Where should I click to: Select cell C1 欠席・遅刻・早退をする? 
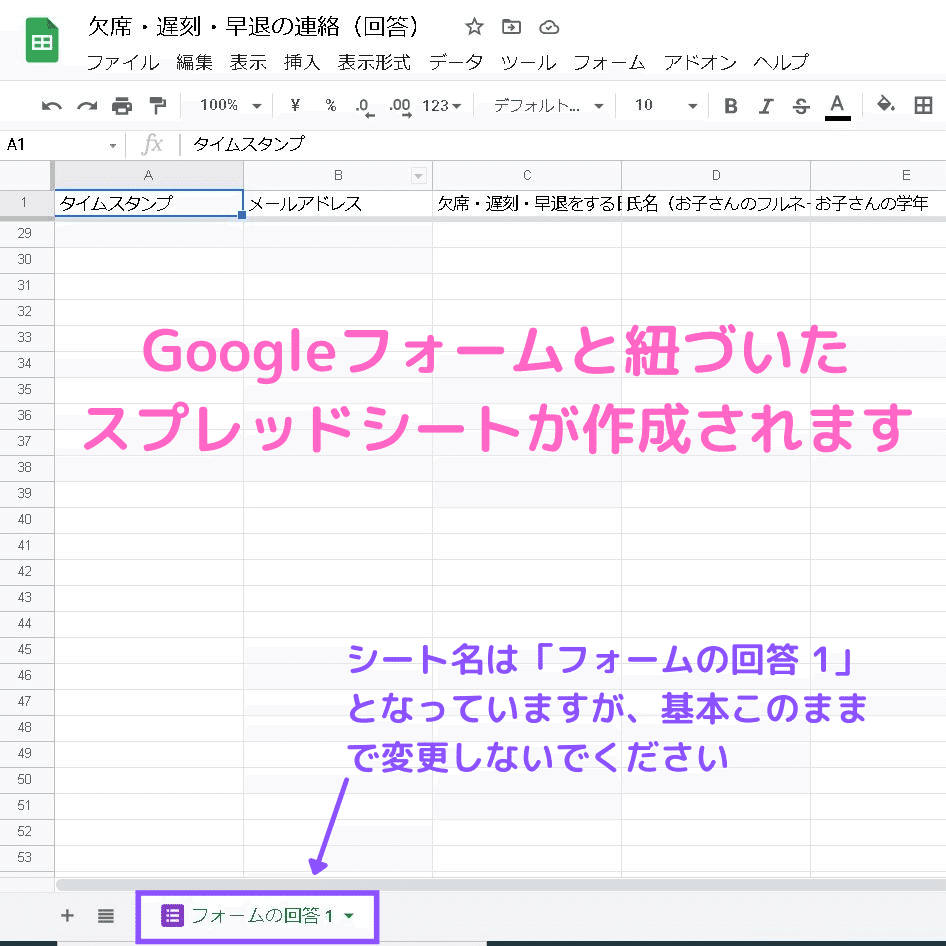527,203
